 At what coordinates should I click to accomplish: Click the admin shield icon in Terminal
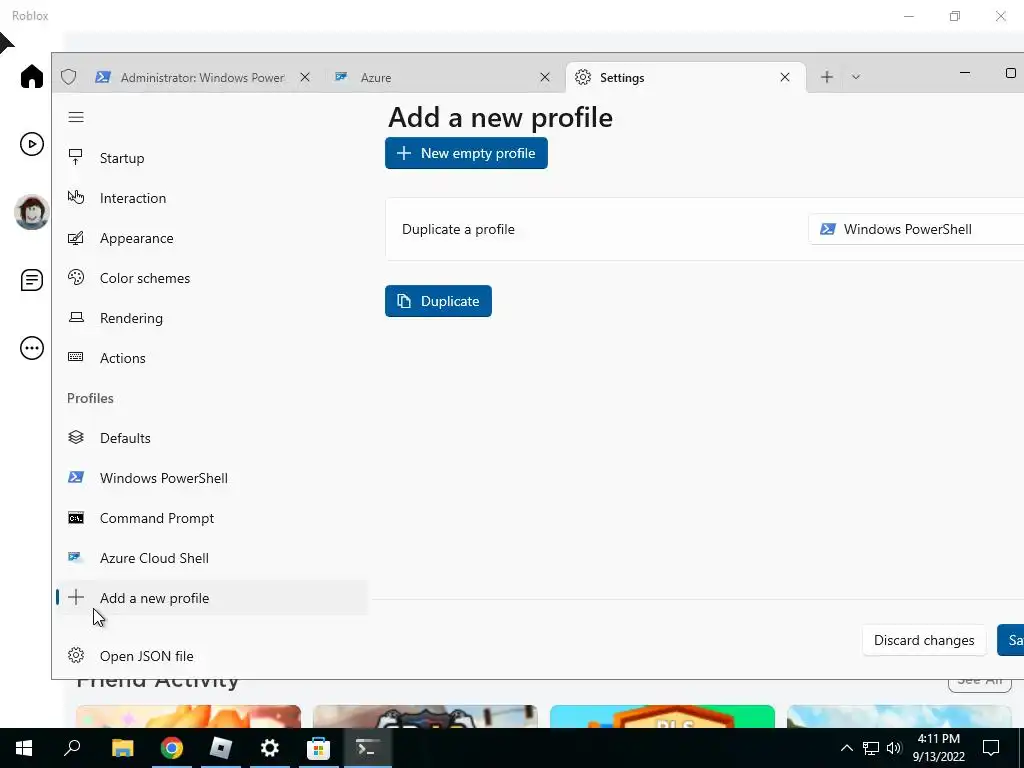click(69, 77)
